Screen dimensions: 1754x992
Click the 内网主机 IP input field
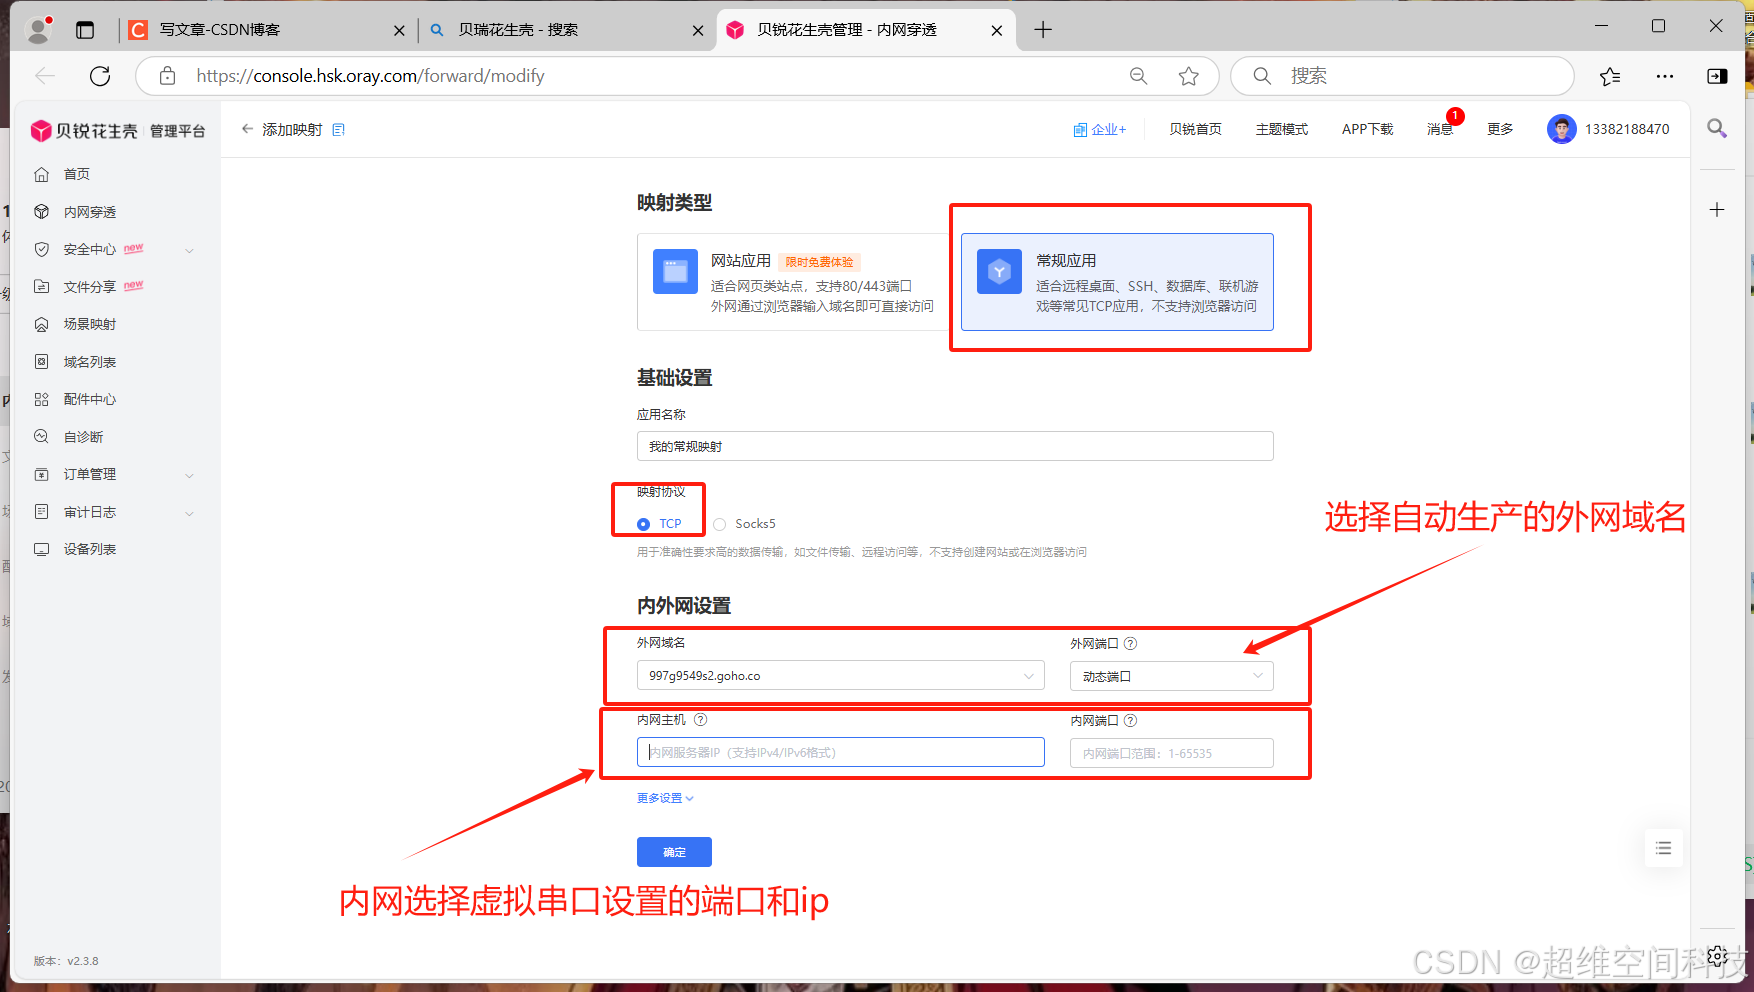(840, 752)
